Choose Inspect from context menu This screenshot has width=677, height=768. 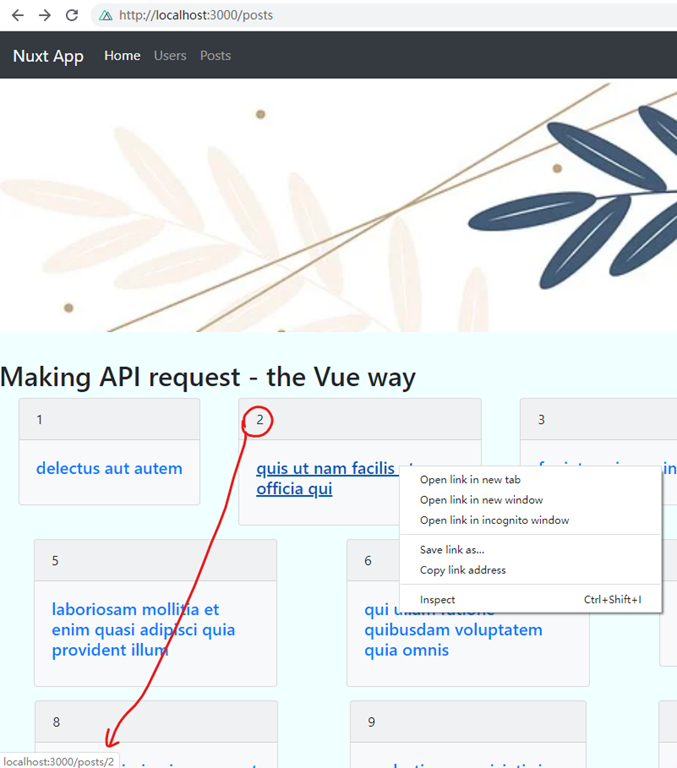click(x=531, y=600)
